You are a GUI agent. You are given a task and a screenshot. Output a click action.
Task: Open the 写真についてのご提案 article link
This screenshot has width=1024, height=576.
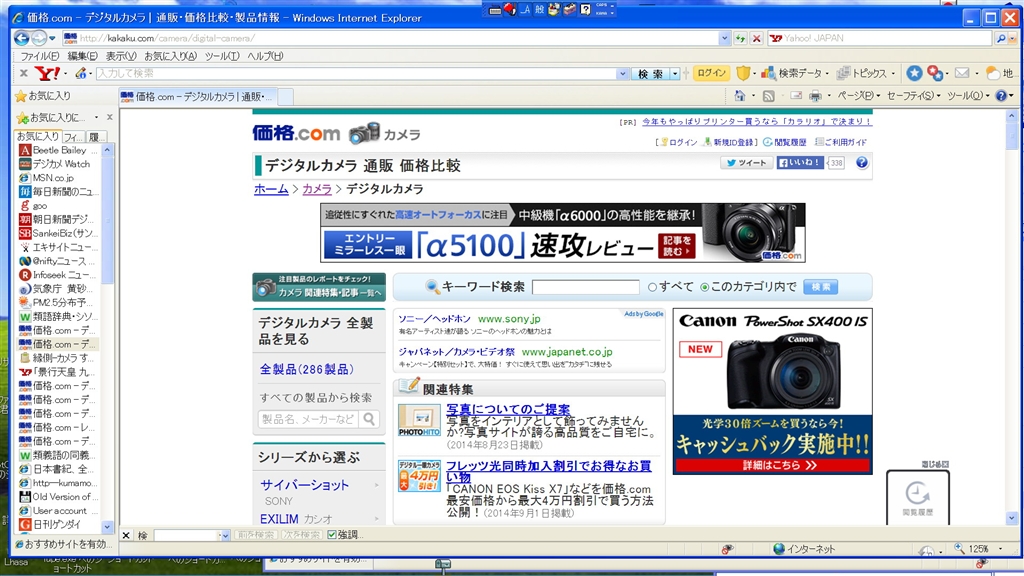pos(508,409)
